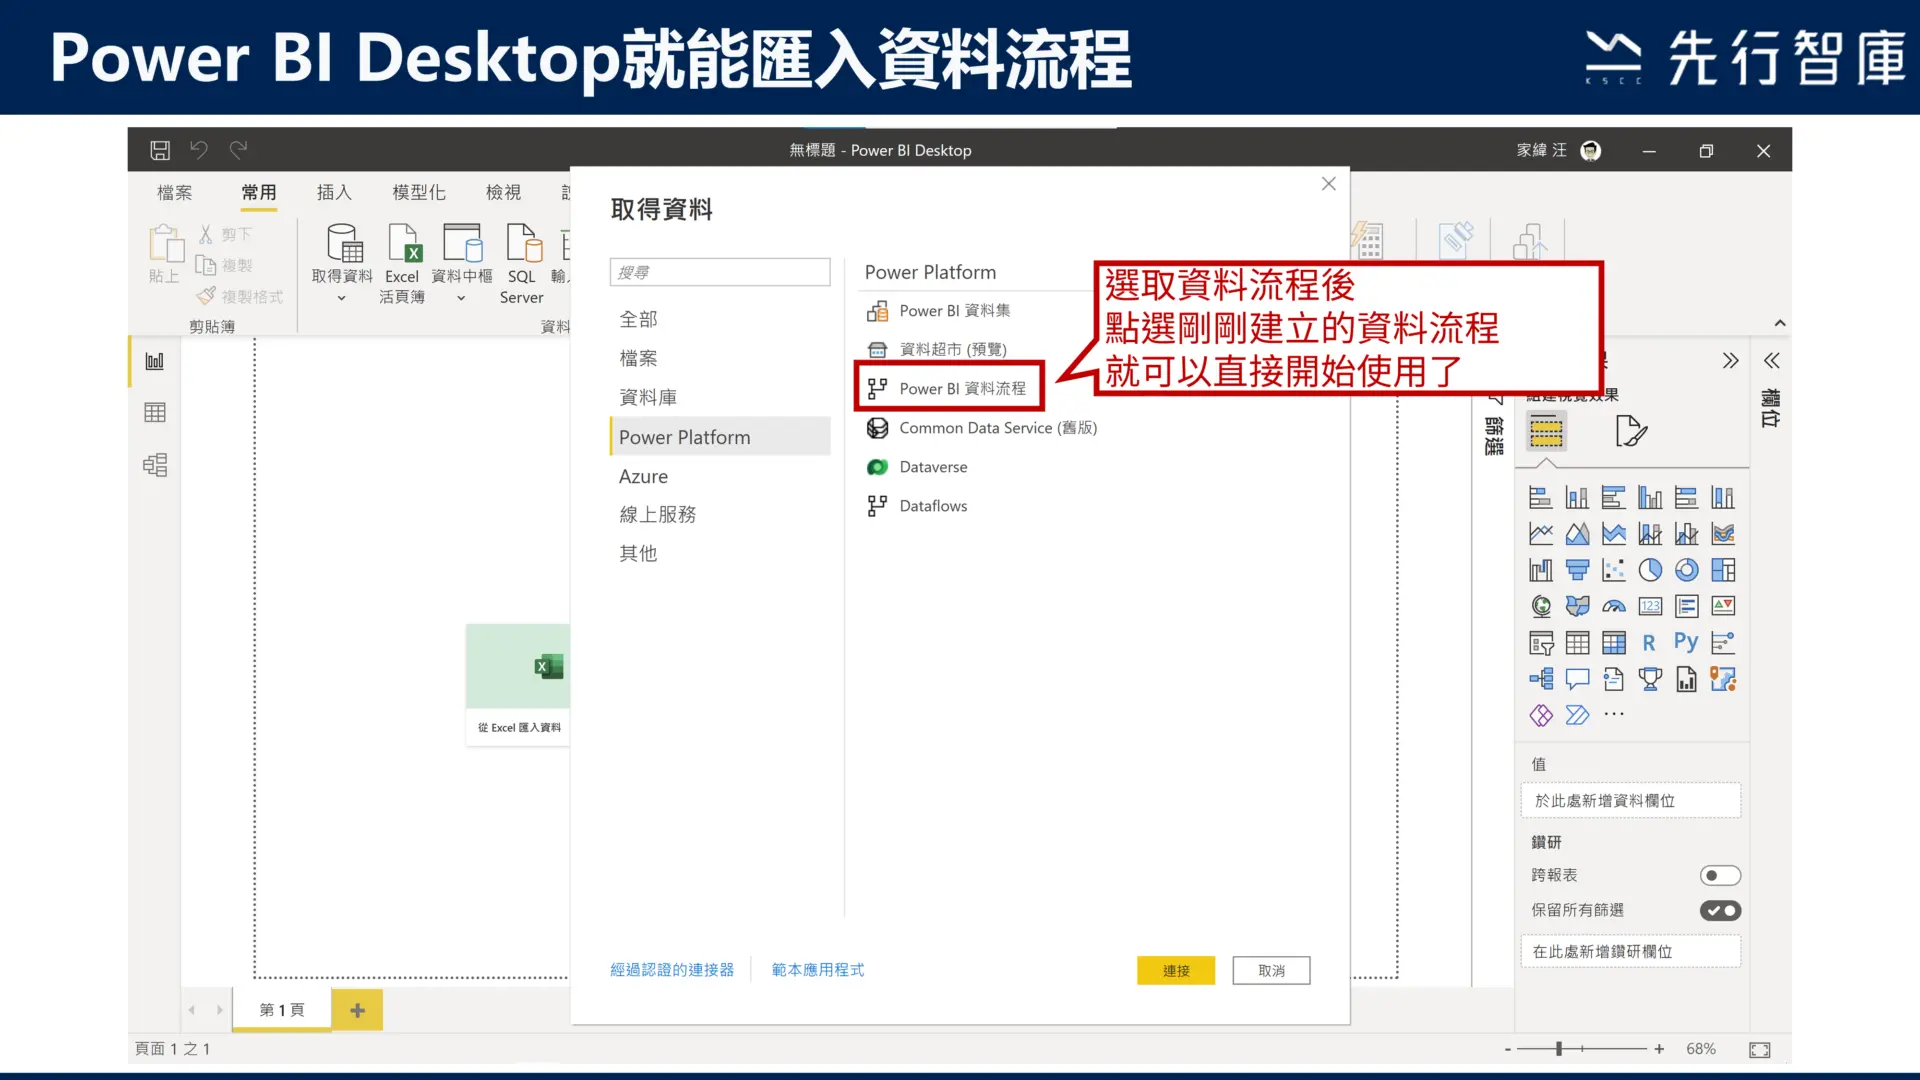
Task: Collapse the ribbon with chevron
Action: pos(1780,323)
